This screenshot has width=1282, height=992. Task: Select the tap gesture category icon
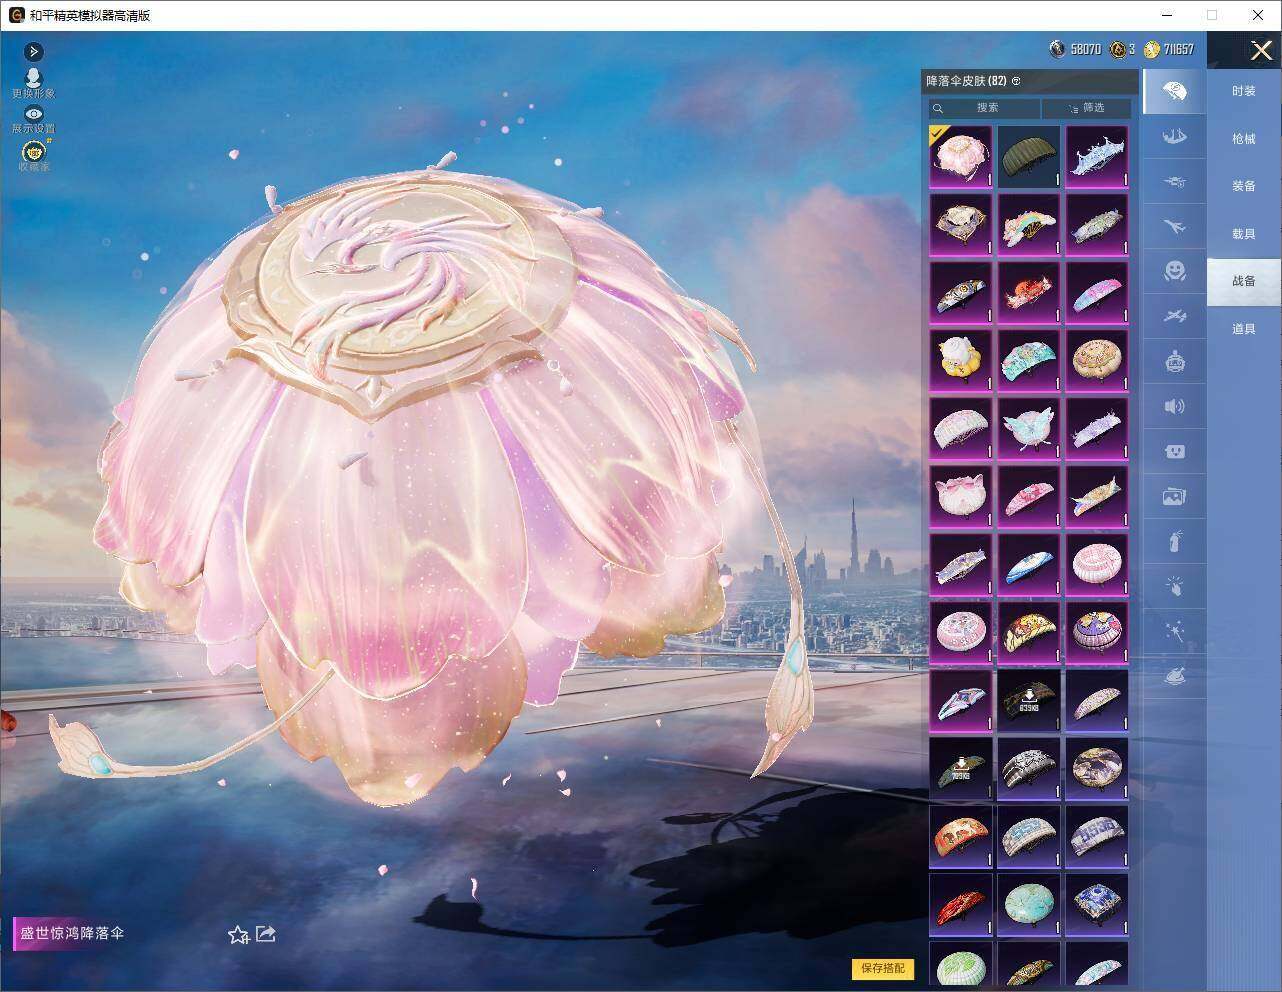tap(1175, 587)
